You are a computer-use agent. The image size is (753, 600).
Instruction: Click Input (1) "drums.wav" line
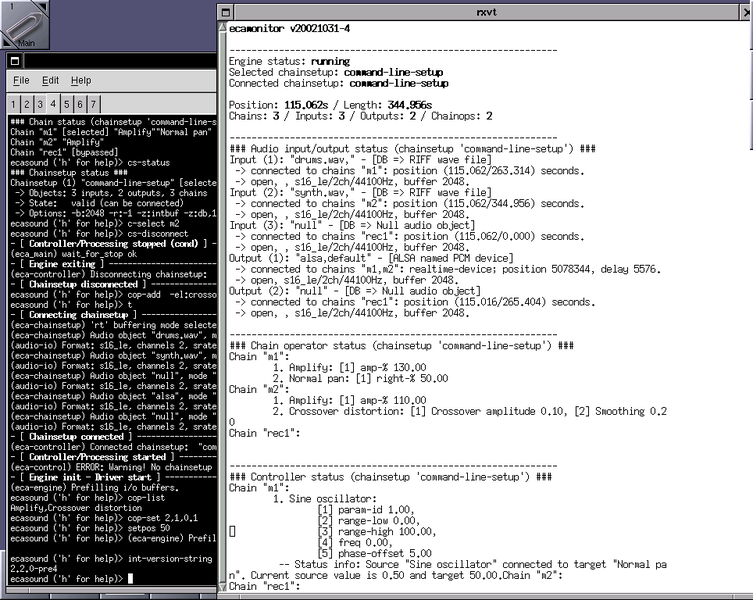[360, 159]
